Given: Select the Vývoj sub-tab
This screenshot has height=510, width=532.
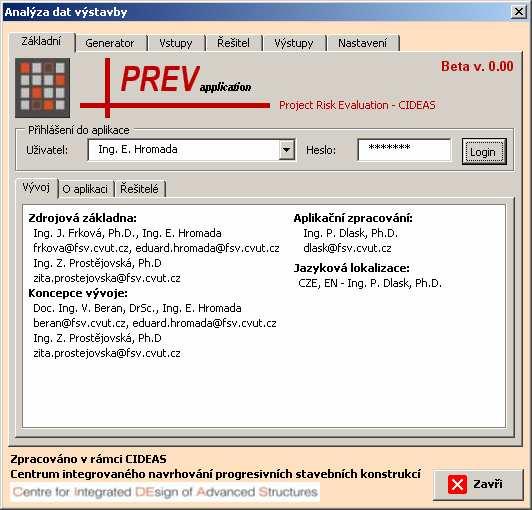Looking at the screenshot, I should pyautogui.click(x=36, y=187).
